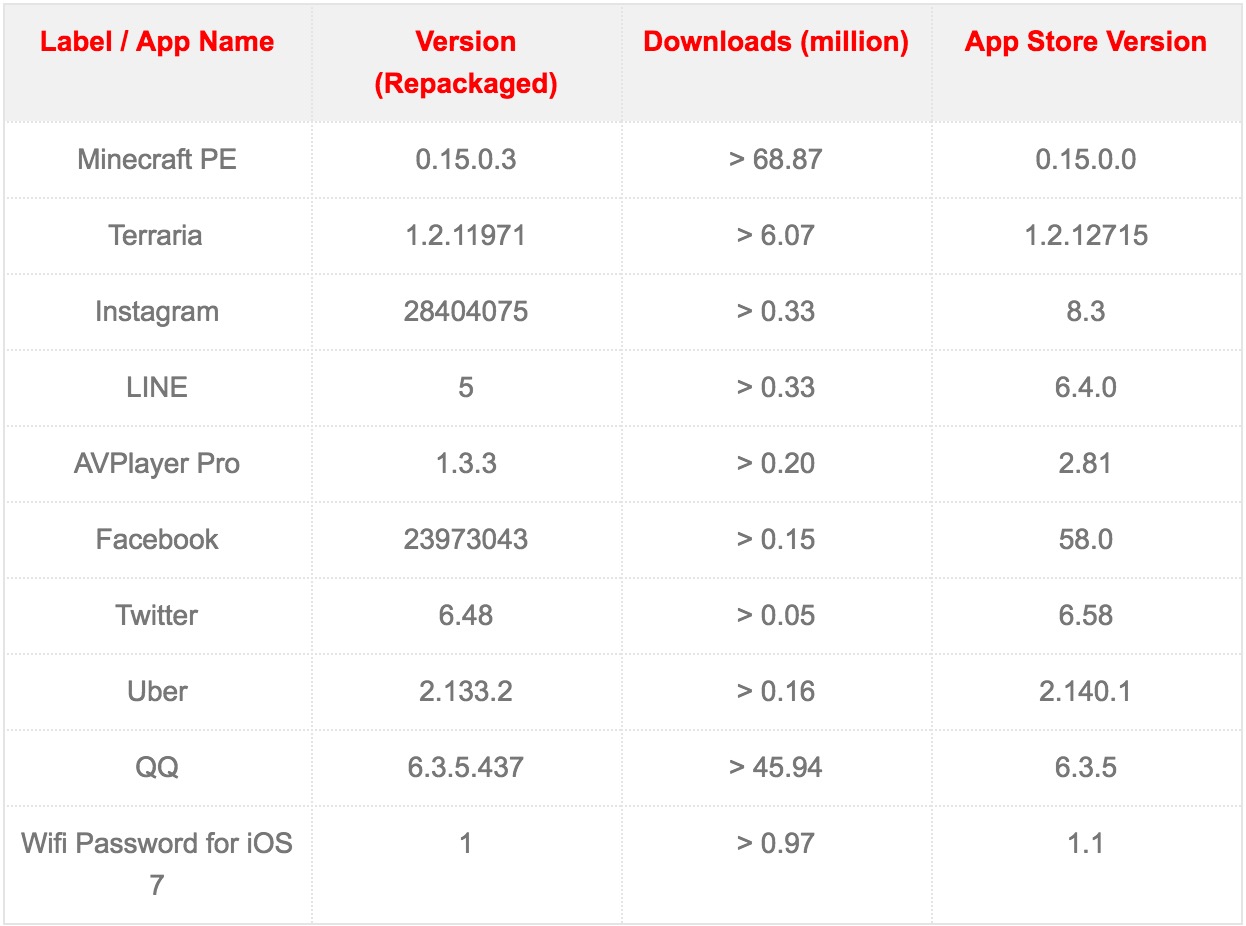Click the downloads value '> 6.07'
Screen dimensions: 1246x926
(x=776, y=235)
